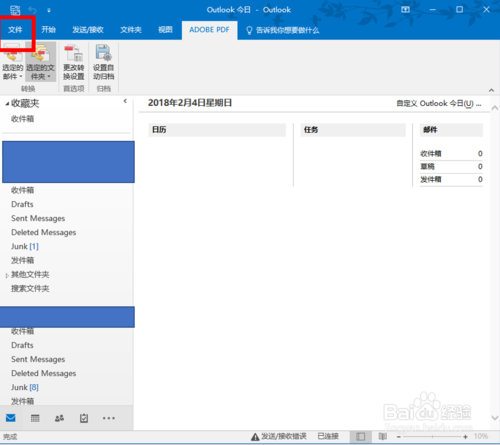Open the quick access toolbar customize dropdown
Screen dimensions: 500x445
point(49,10)
